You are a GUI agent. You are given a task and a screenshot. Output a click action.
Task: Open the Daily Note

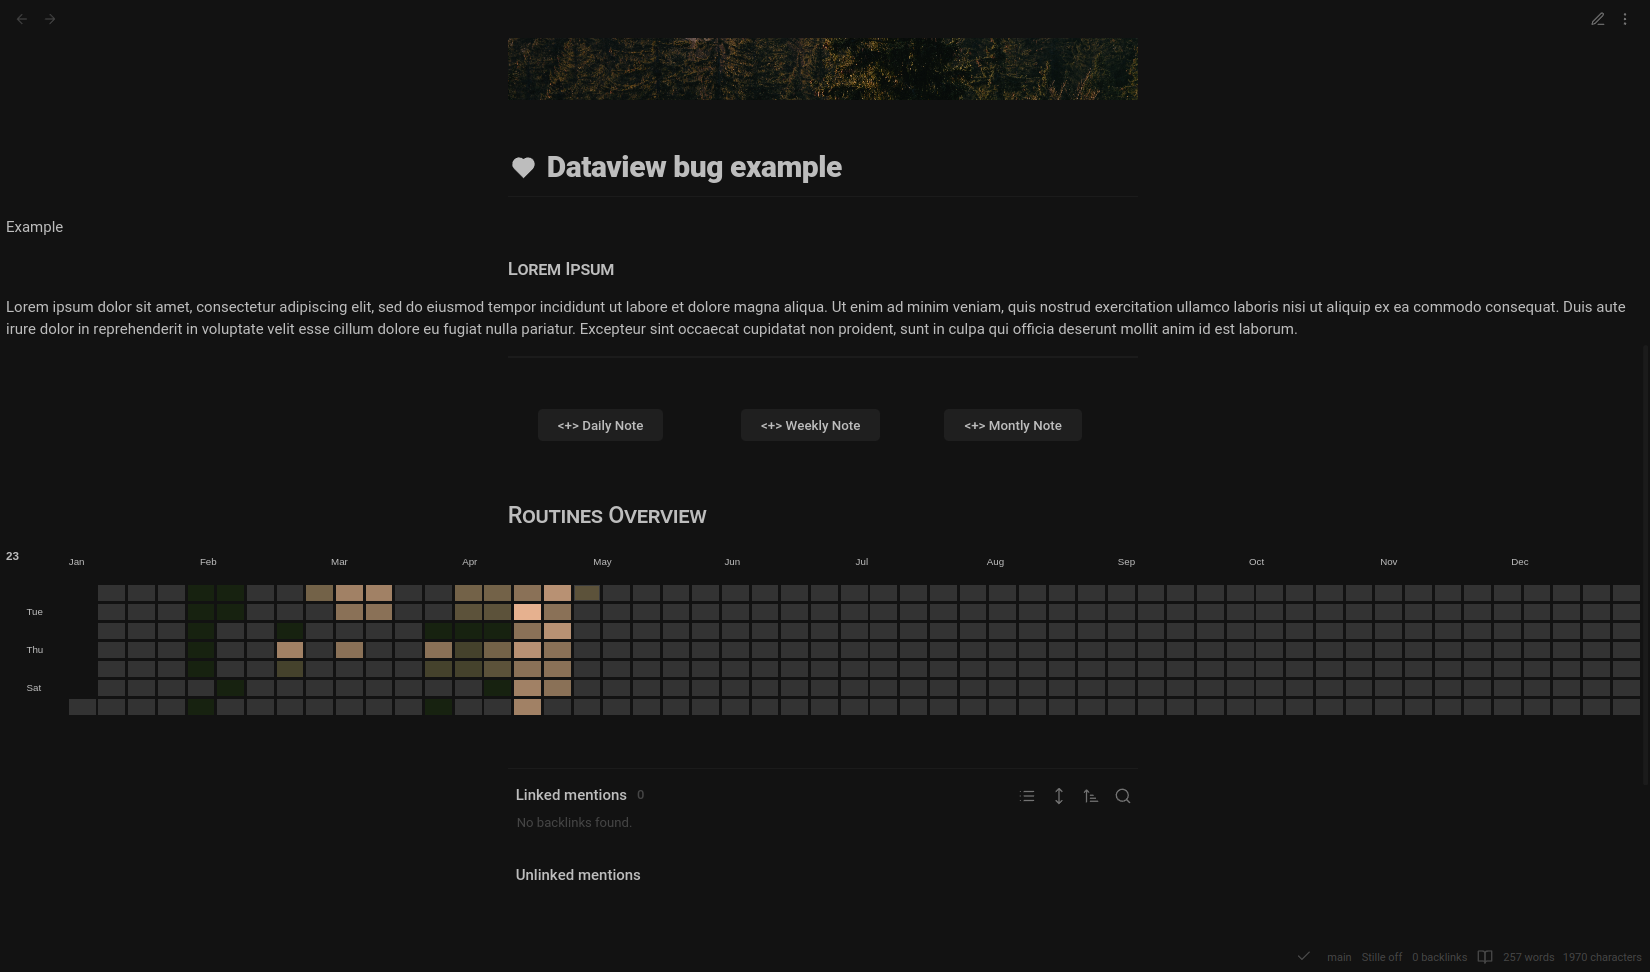tap(600, 425)
